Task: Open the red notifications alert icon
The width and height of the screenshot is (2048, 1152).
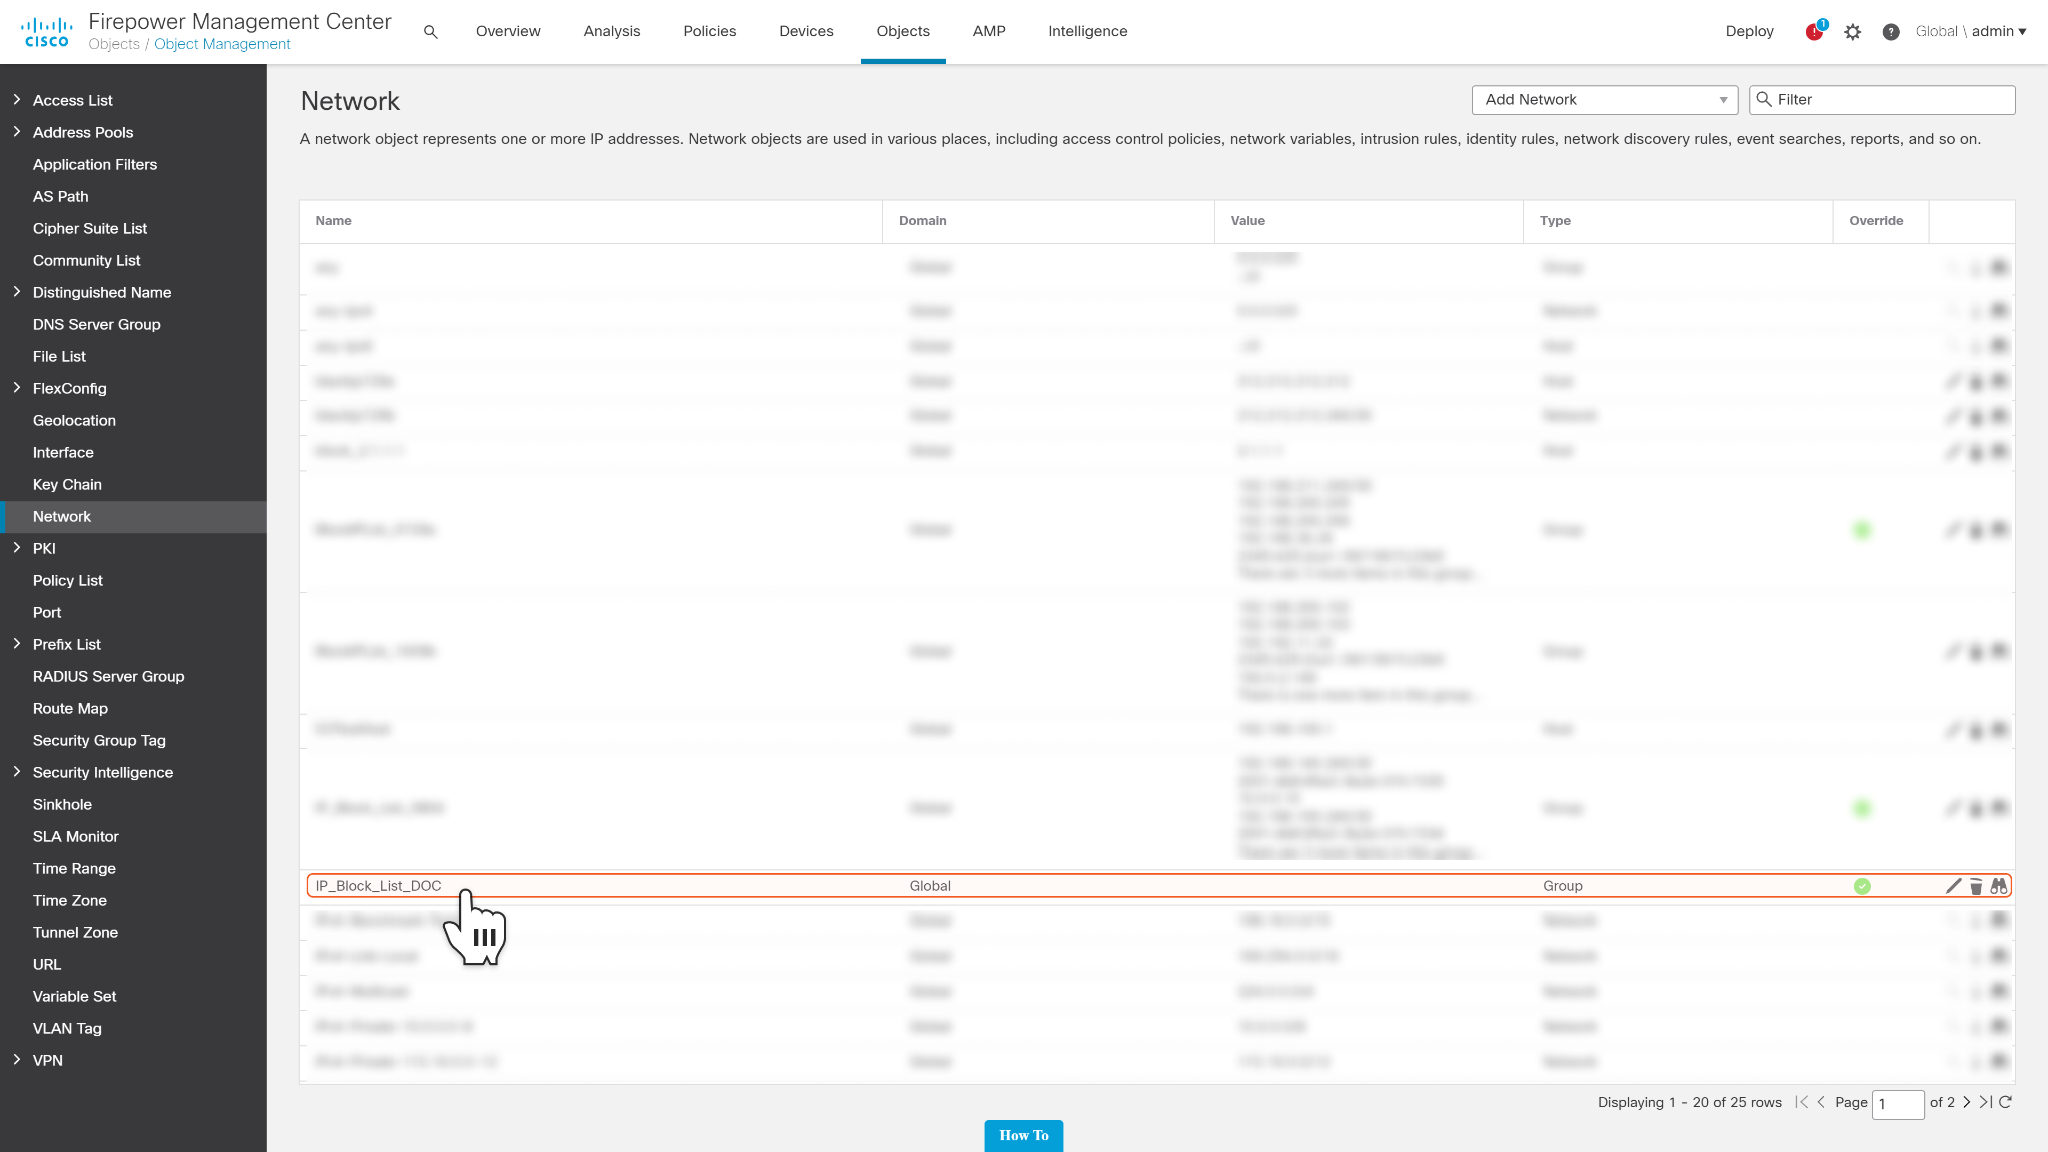Action: point(1814,32)
